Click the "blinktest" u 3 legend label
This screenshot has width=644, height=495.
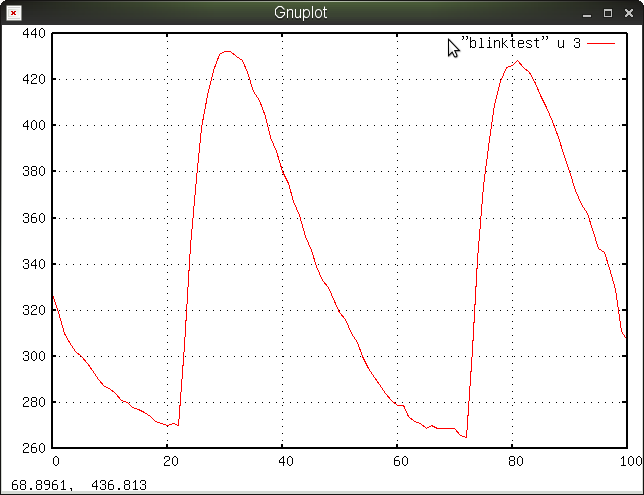[x=521, y=44]
